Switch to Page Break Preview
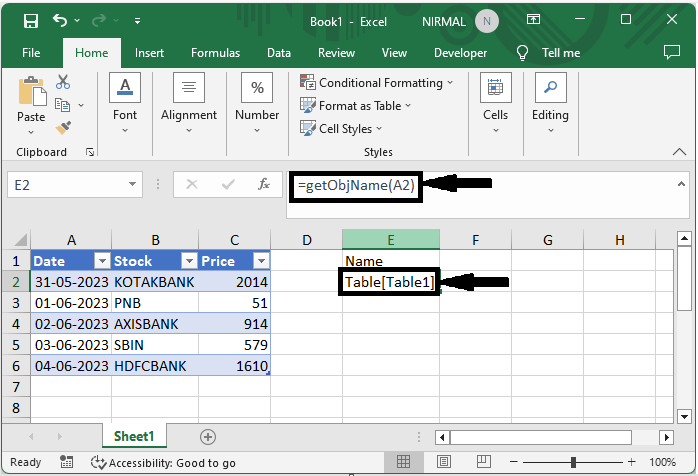 coord(483,462)
